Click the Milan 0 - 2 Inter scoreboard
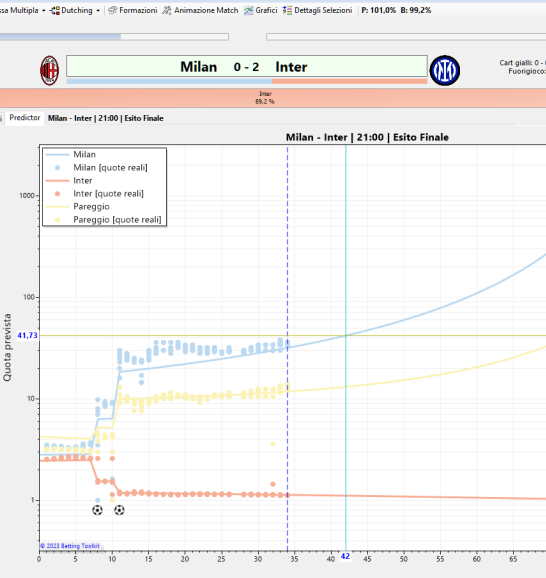The image size is (546, 578). (247, 66)
